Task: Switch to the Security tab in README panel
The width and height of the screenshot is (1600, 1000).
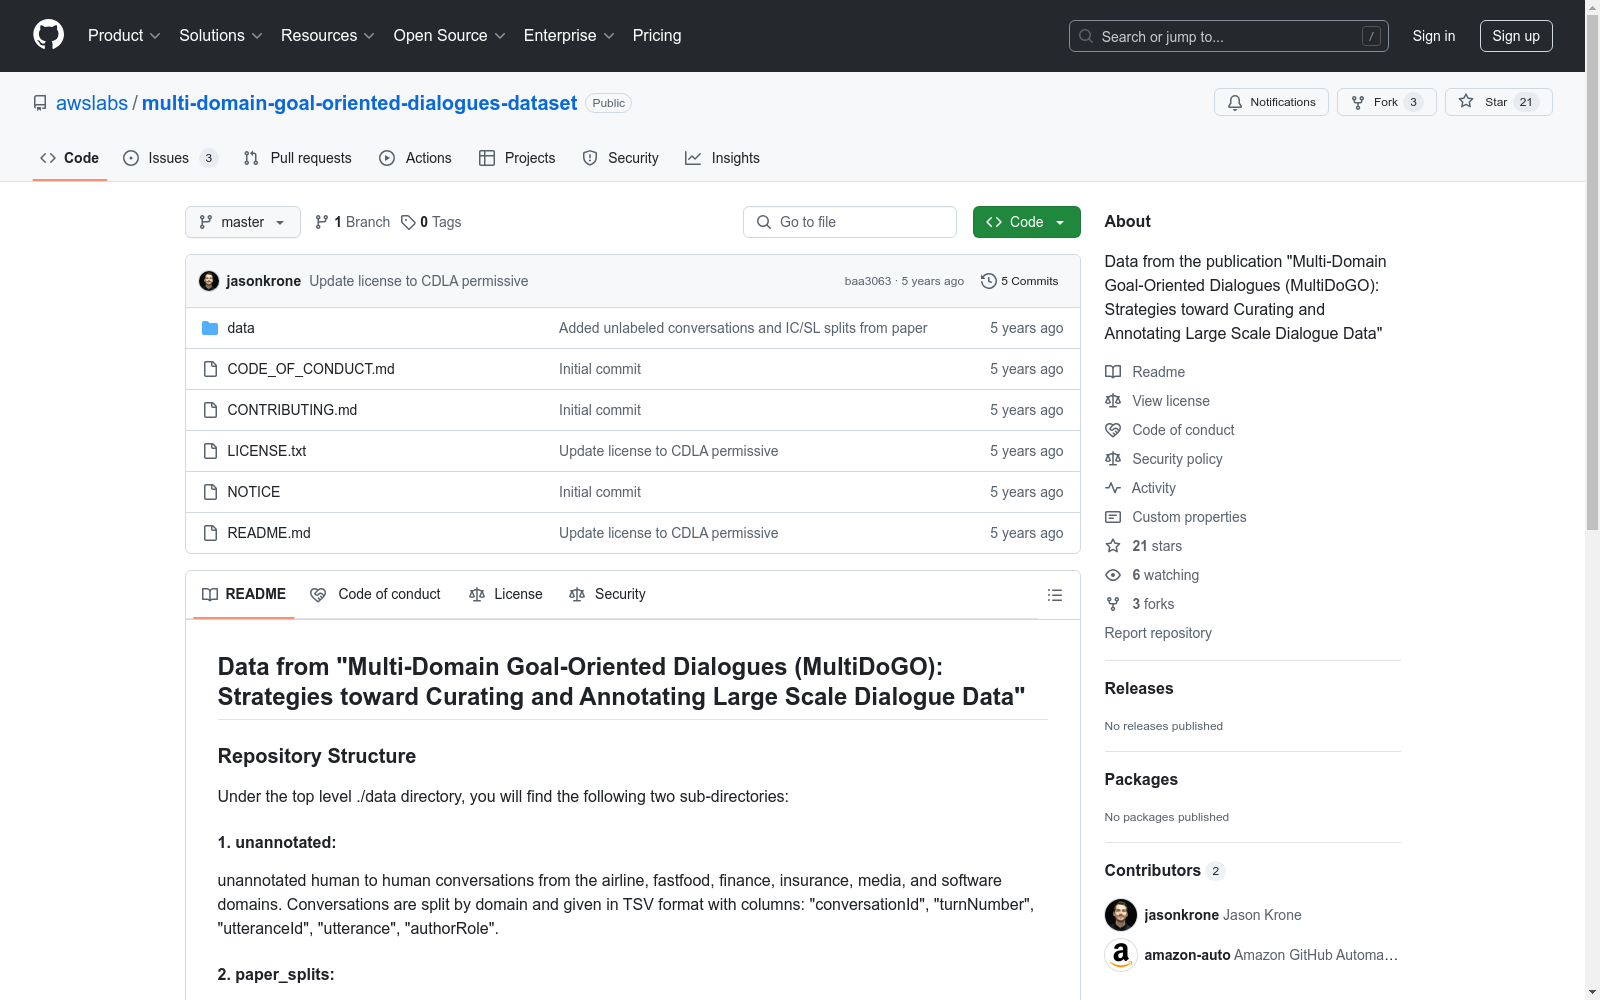Action: click(x=607, y=594)
